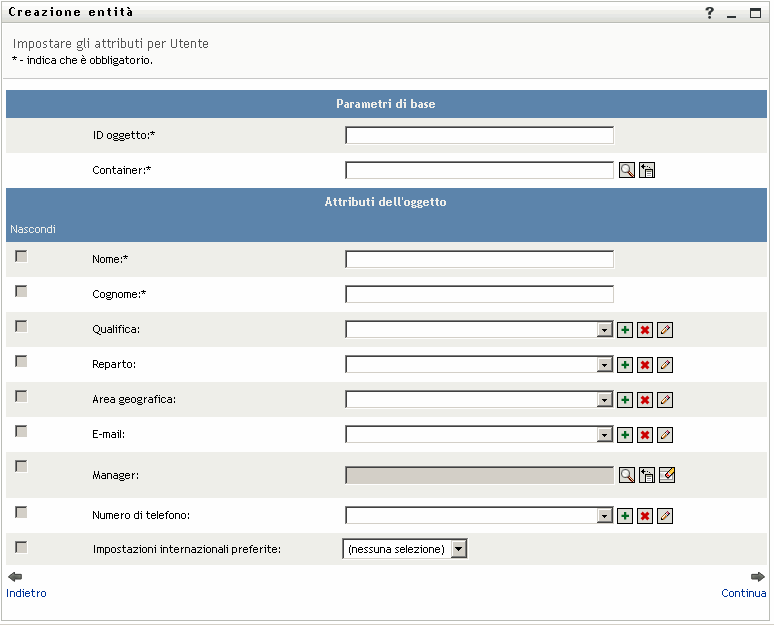This screenshot has width=774, height=625.
Task: Enable the hide checkbox for E-mail
Action: (x=21, y=432)
